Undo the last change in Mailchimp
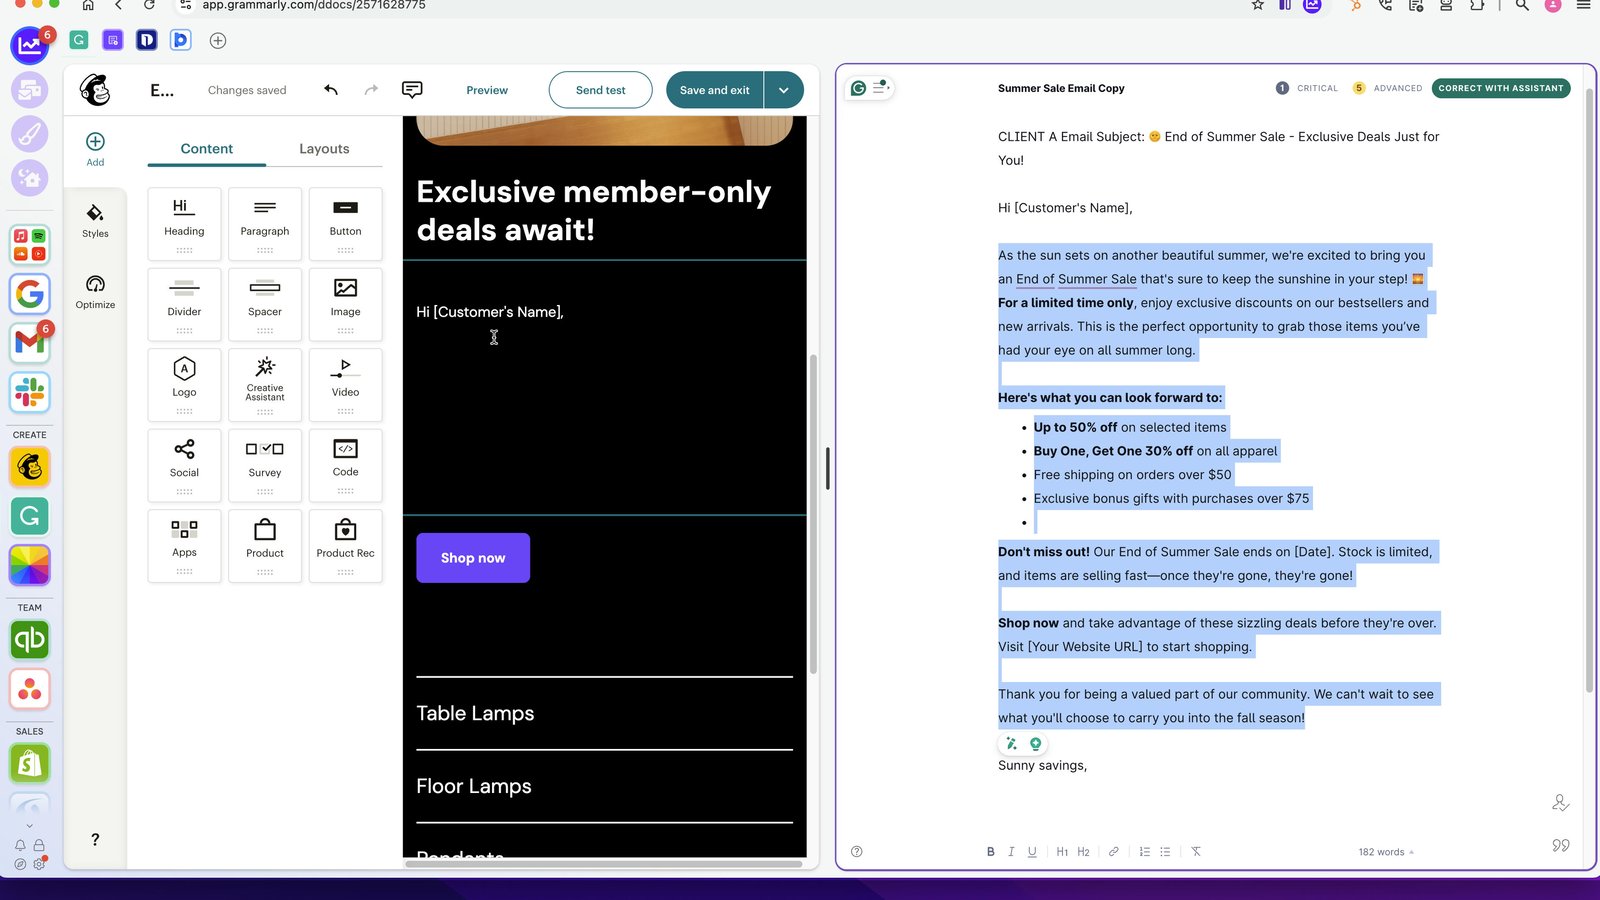This screenshot has height=900, width=1600. coord(331,90)
